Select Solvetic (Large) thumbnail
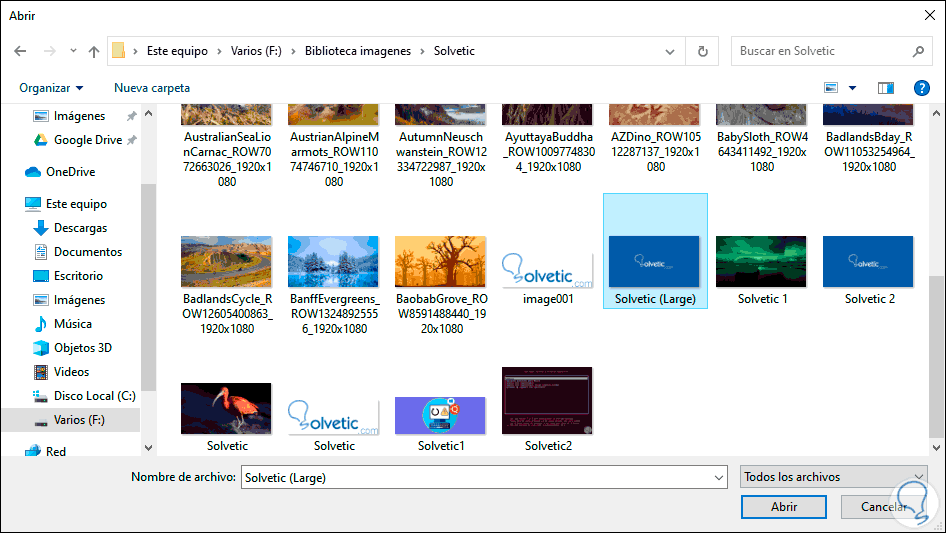 point(654,261)
